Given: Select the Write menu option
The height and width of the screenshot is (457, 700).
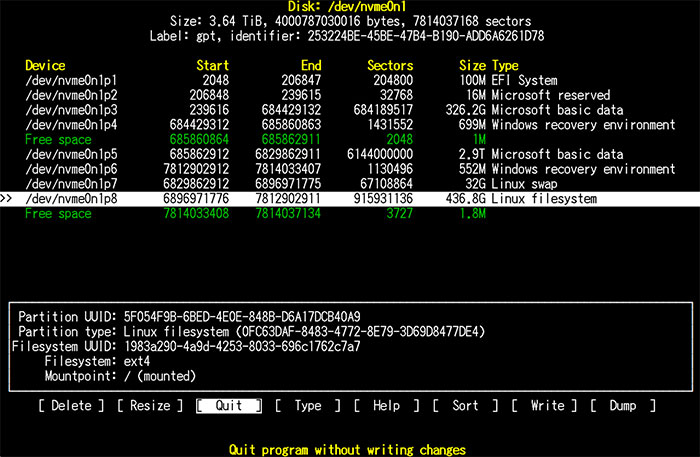Looking at the screenshot, I should pos(544,406).
